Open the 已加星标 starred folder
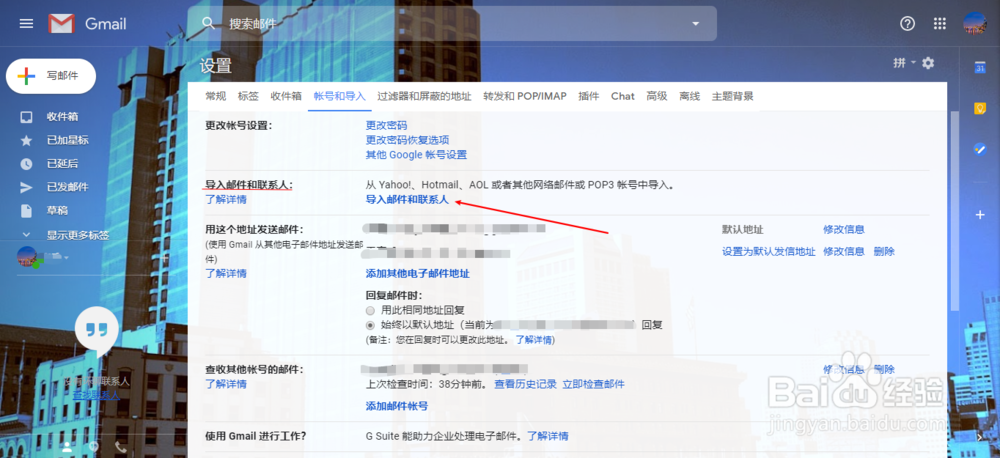The width and height of the screenshot is (1000, 458). [67, 140]
